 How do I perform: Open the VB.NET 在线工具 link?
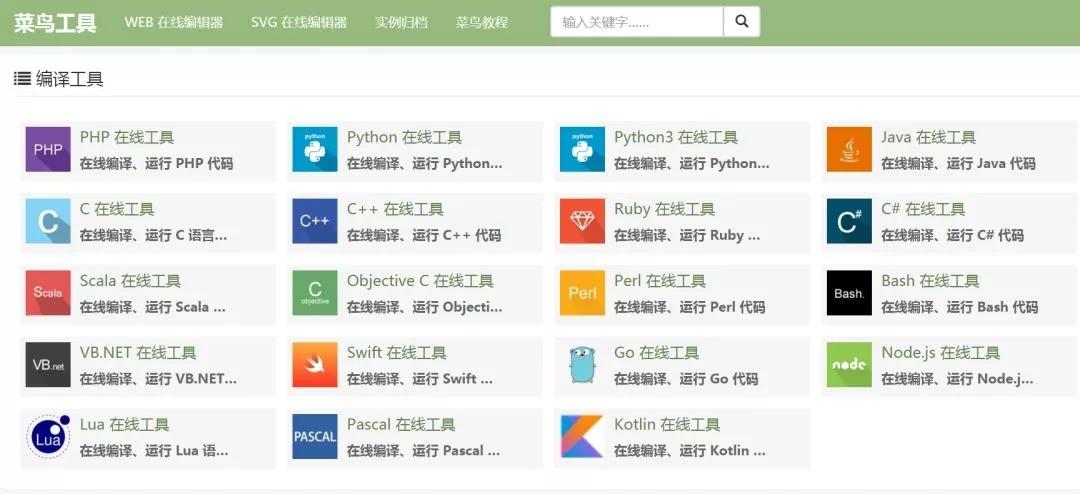click(x=138, y=352)
